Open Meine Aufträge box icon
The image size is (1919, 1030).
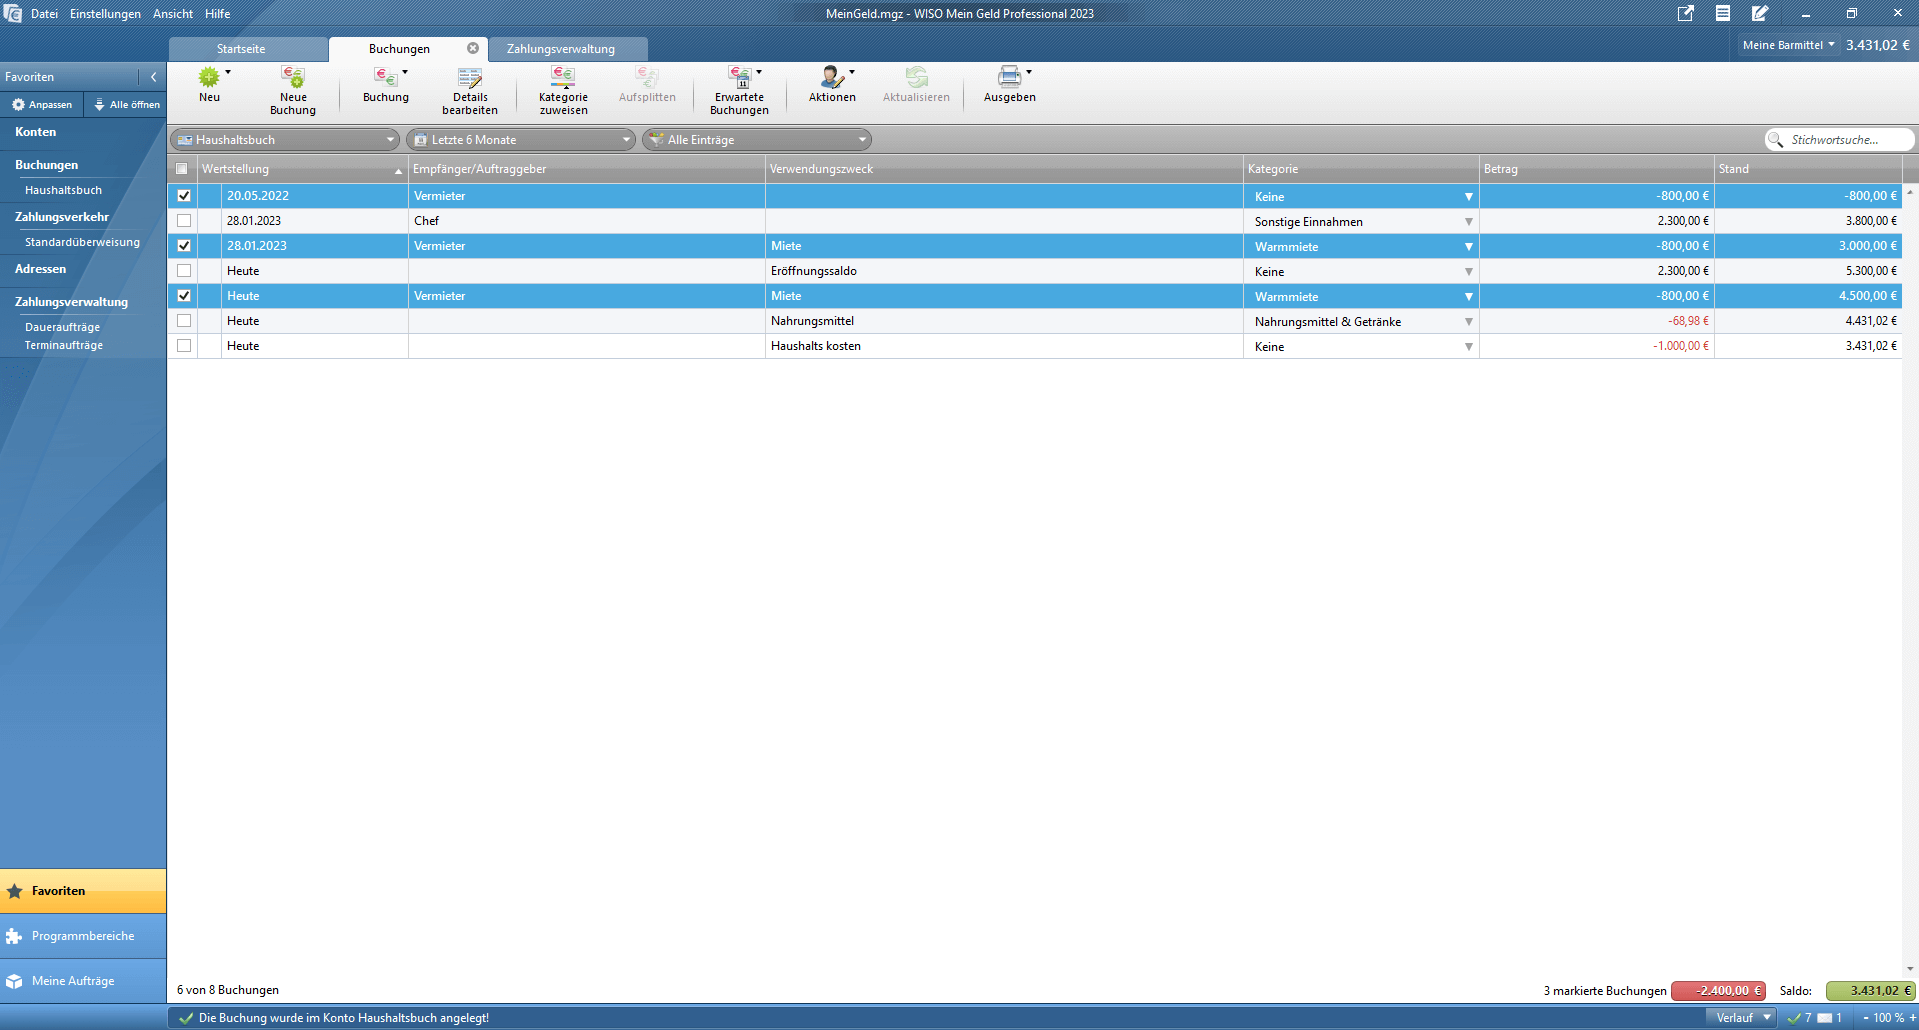click(14, 981)
